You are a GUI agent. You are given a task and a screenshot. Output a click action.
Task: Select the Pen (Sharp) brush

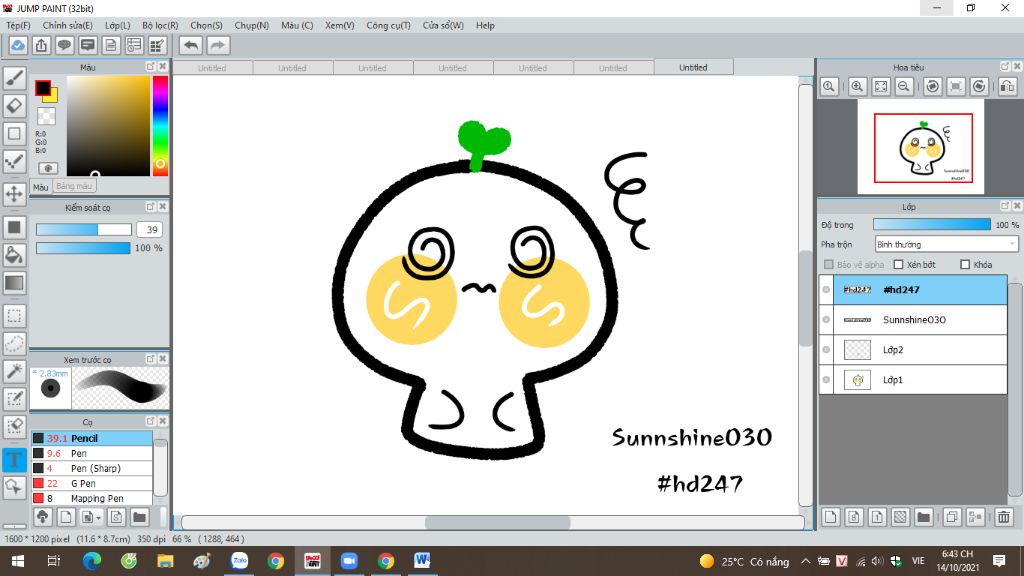click(91, 468)
